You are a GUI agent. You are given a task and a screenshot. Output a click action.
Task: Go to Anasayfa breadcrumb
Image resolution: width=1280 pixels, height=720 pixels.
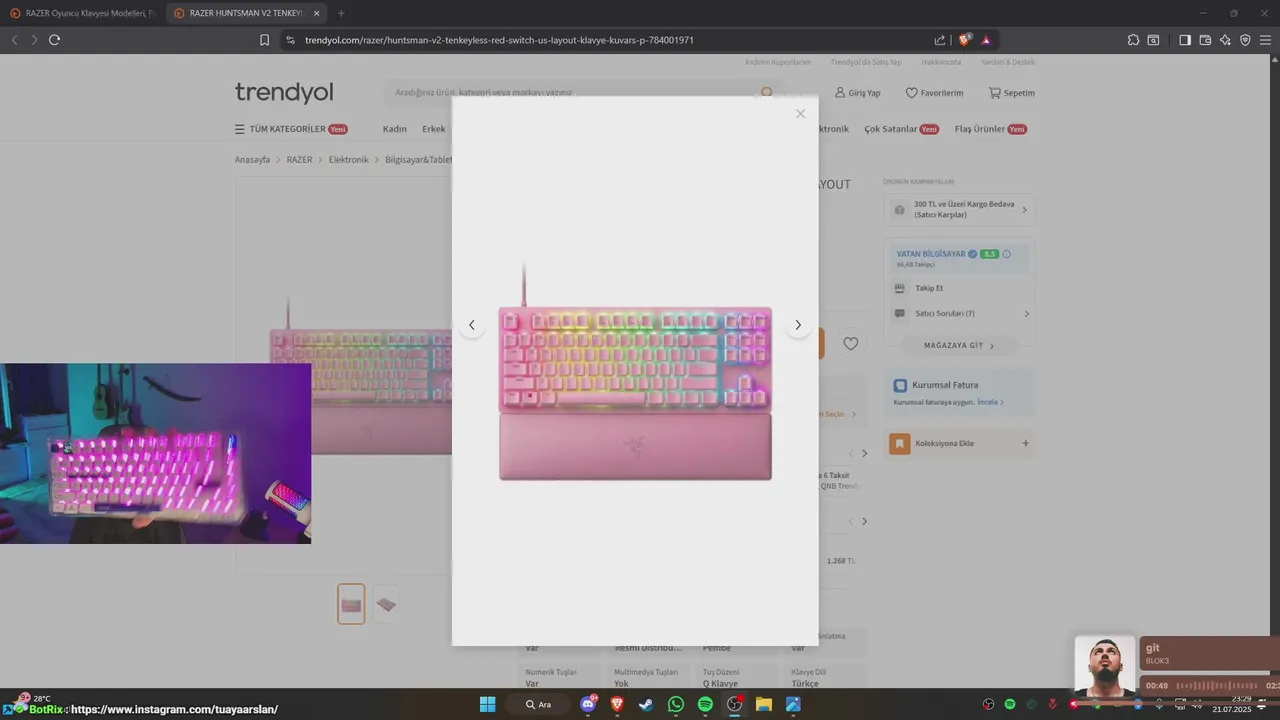click(x=252, y=160)
